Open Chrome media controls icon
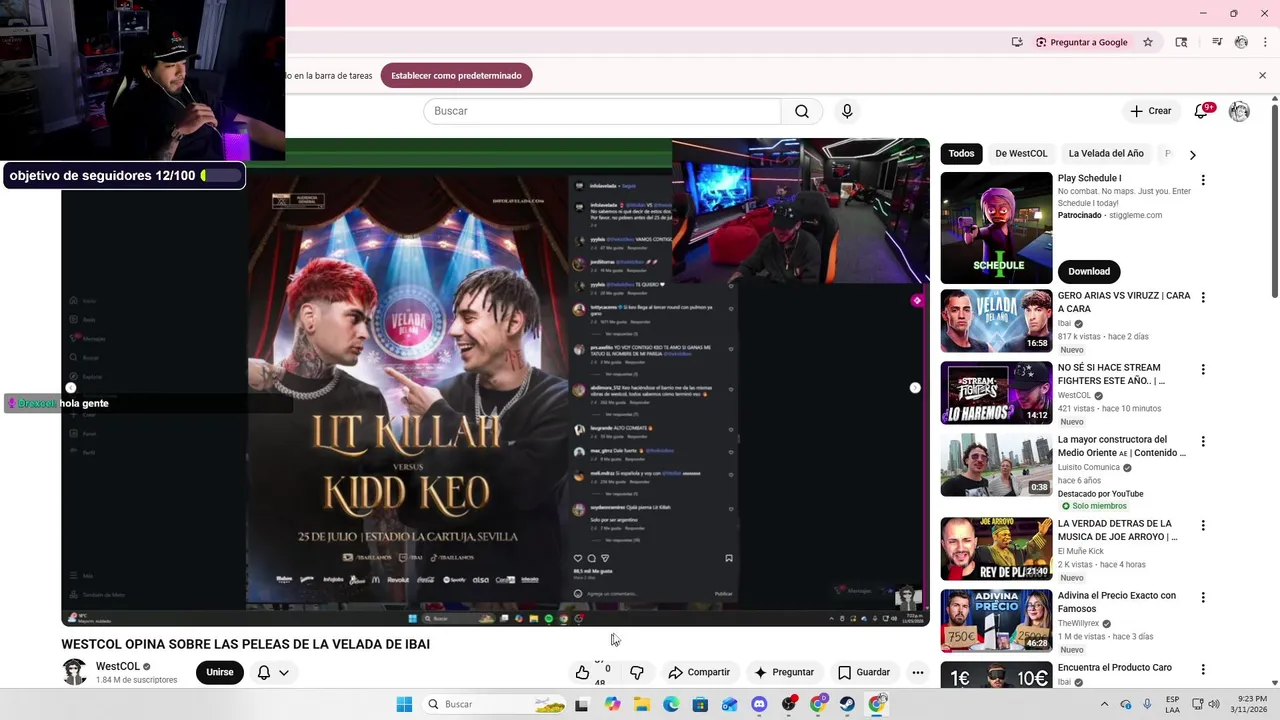The width and height of the screenshot is (1280, 720). [1217, 42]
